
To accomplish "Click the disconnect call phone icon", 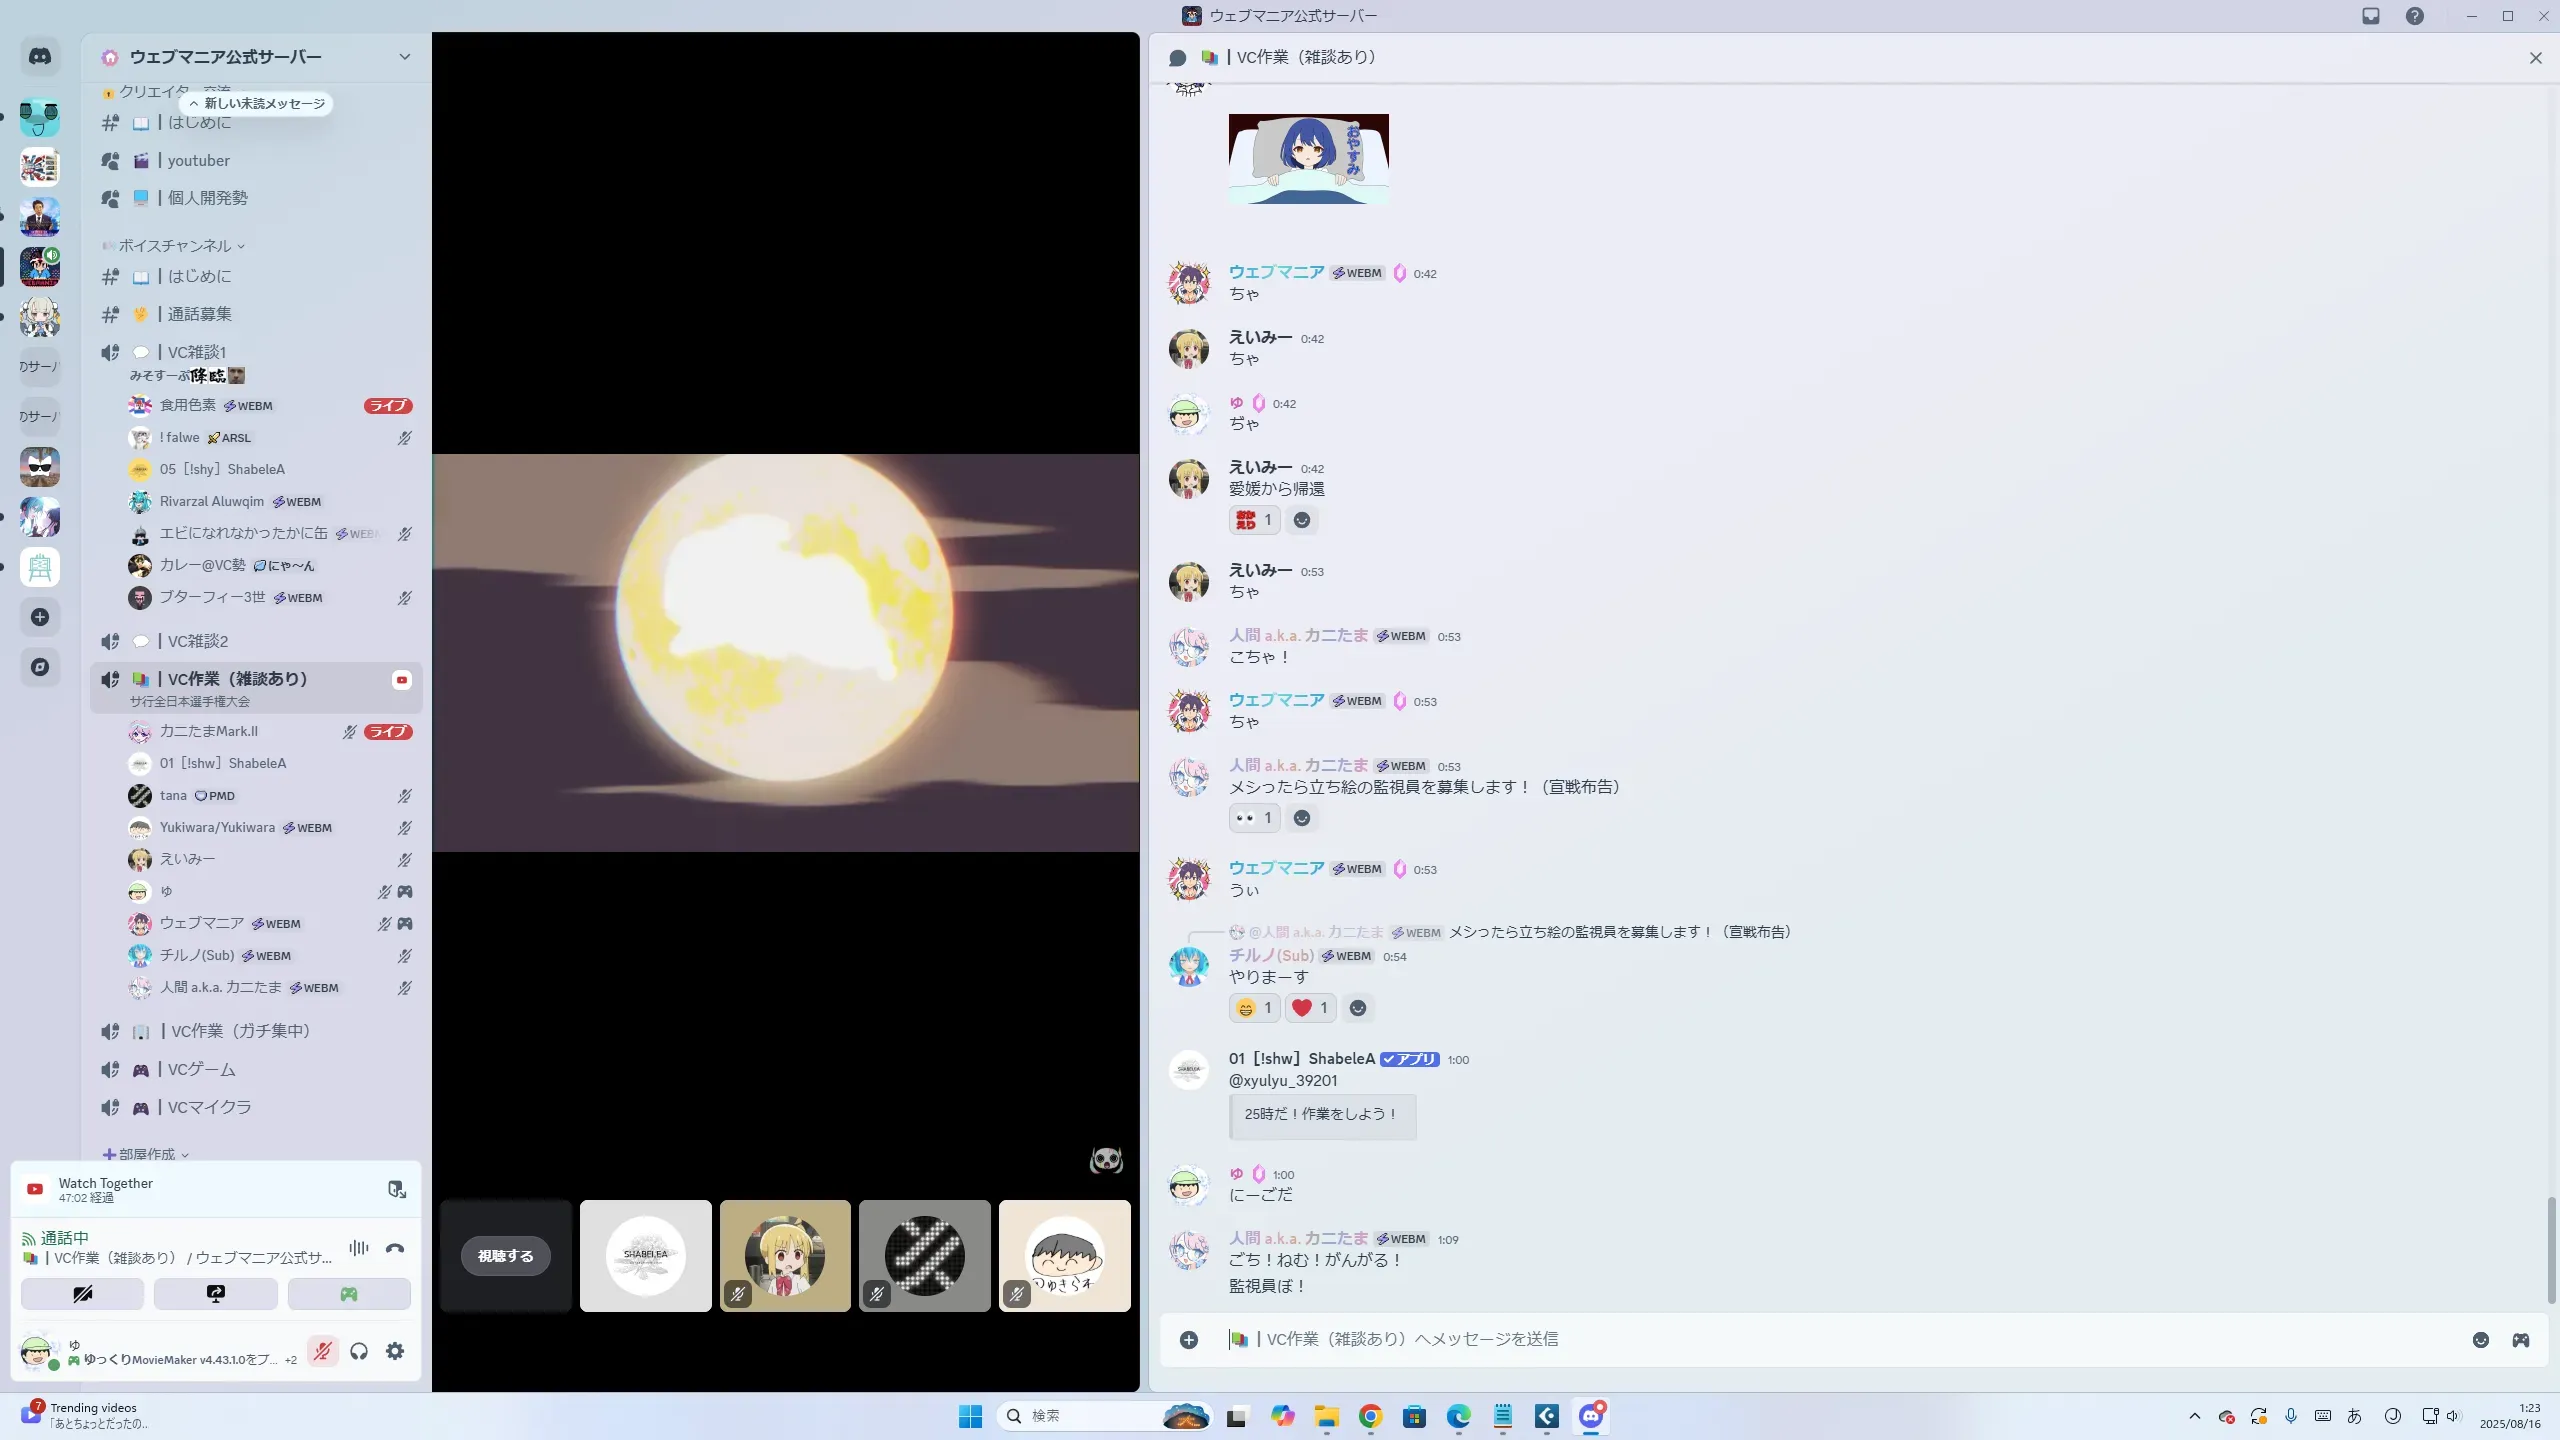I will pos(395,1248).
